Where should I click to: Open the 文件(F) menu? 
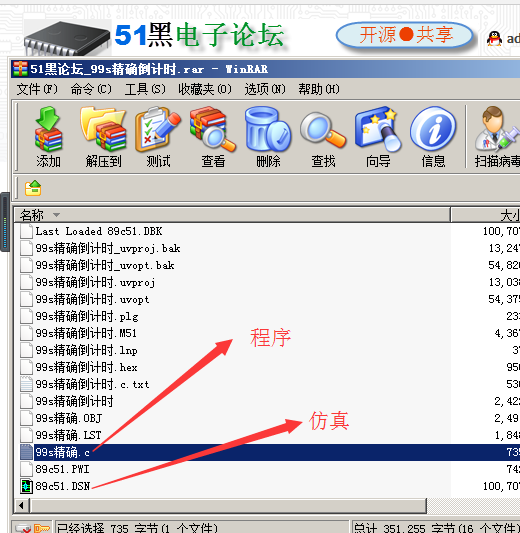(x=37, y=89)
